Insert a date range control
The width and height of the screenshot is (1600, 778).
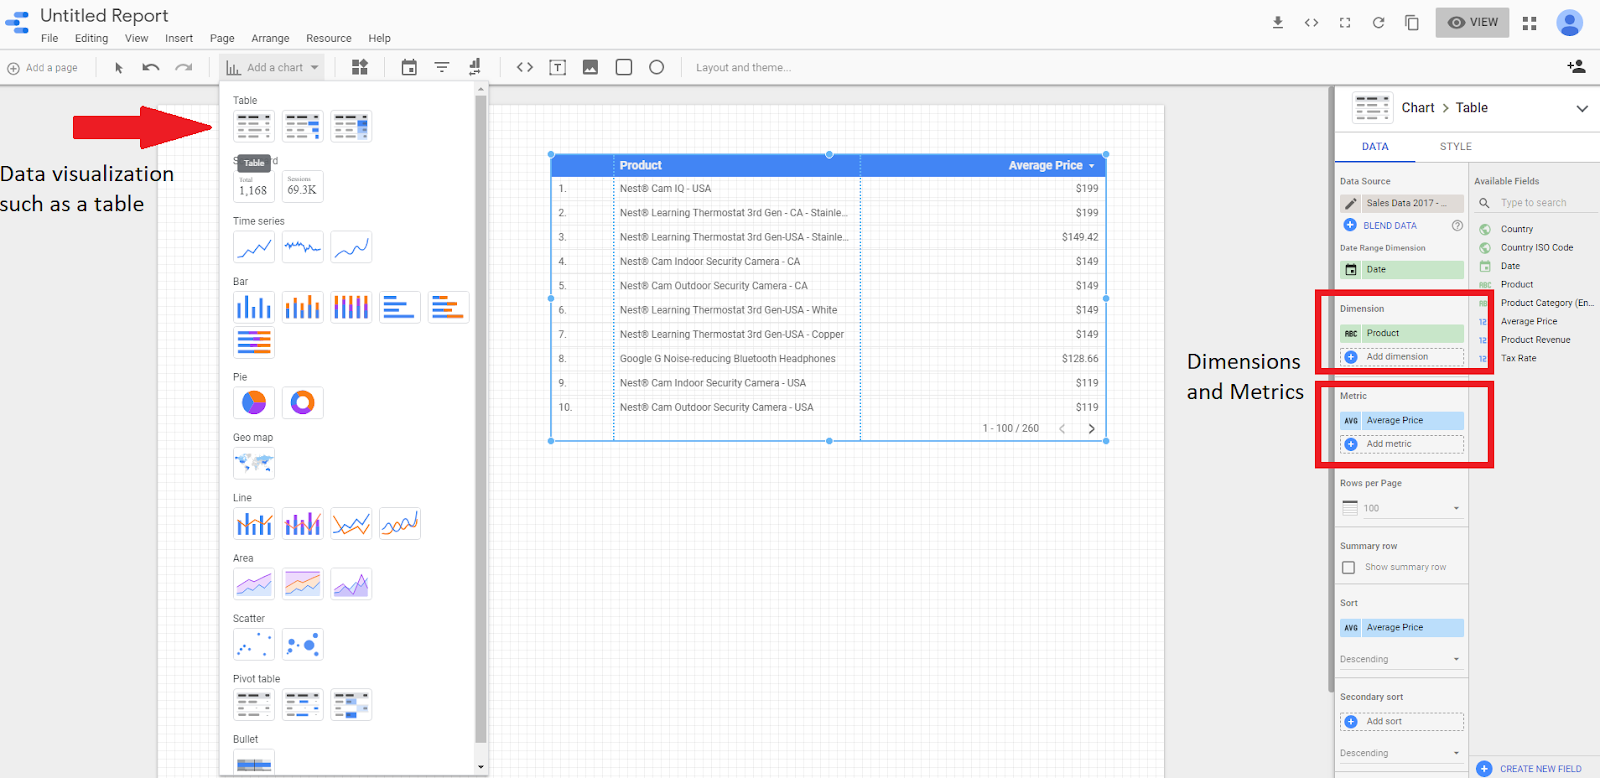(409, 67)
